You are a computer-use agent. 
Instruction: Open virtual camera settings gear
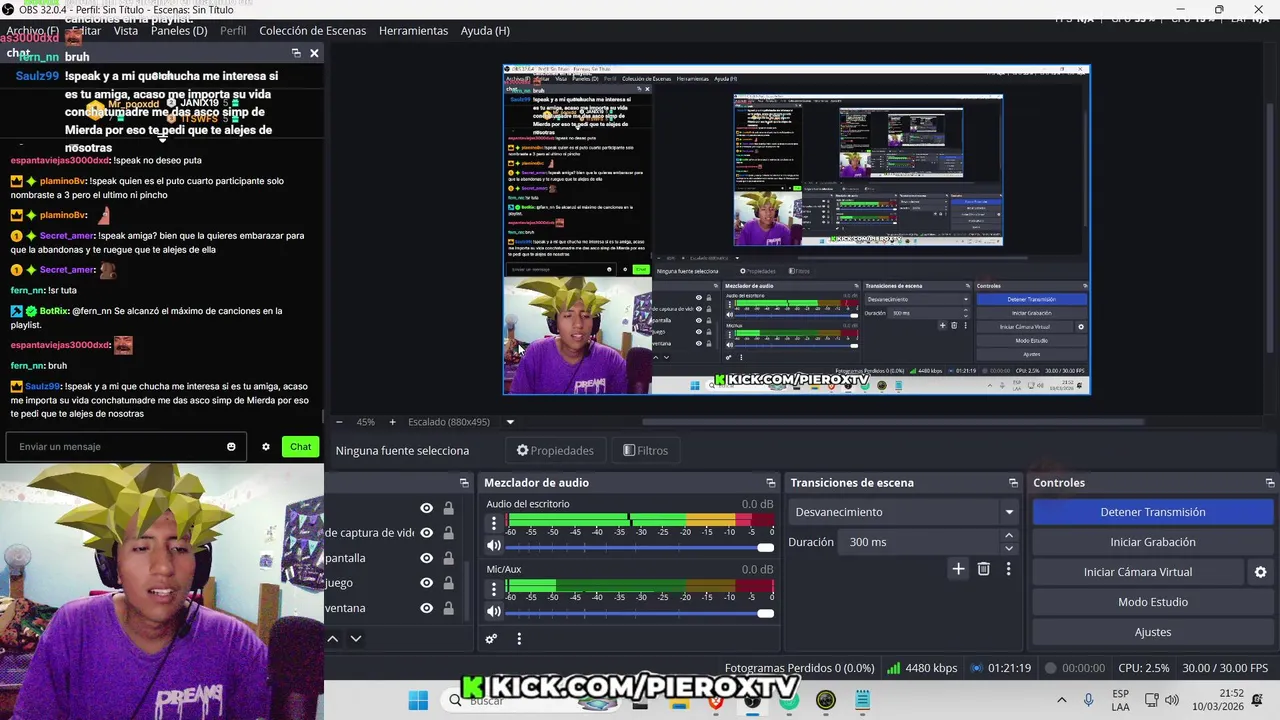click(x=1260, y=572)
